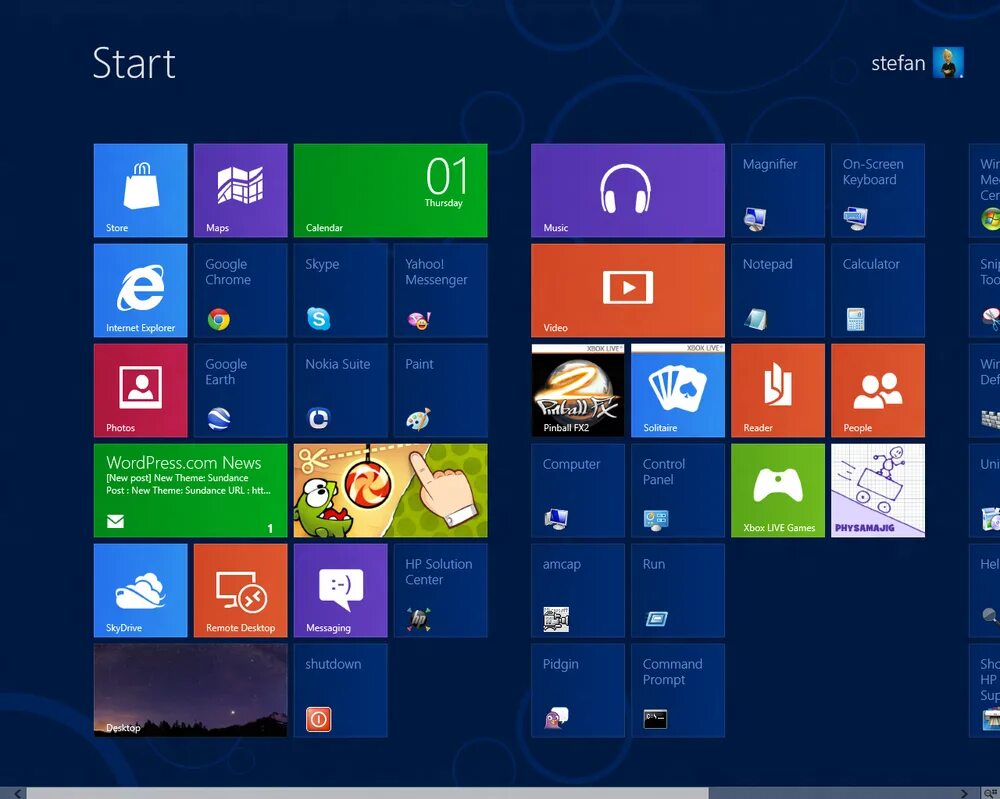The image size is (1000, 799).
Task: Launch the Magnifier tile
Action: point(778,190)
